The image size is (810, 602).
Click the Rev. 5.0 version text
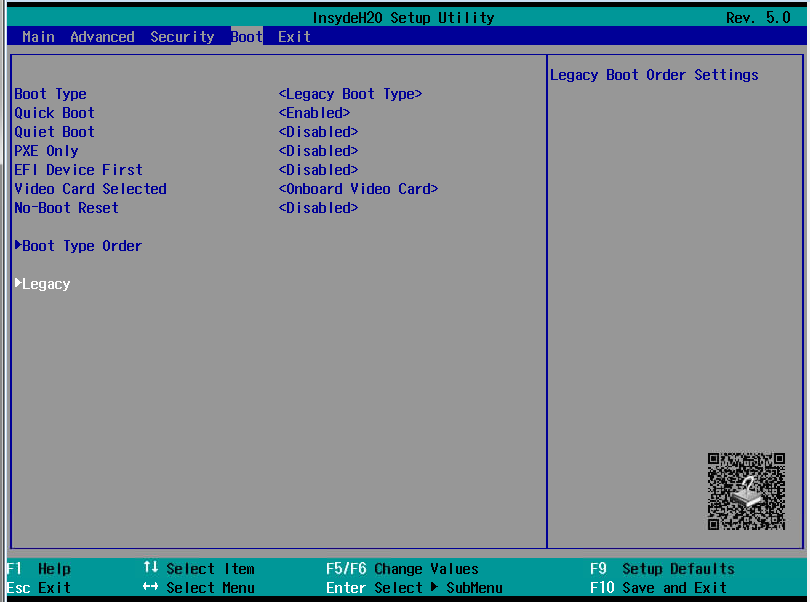tap(758, 18)
